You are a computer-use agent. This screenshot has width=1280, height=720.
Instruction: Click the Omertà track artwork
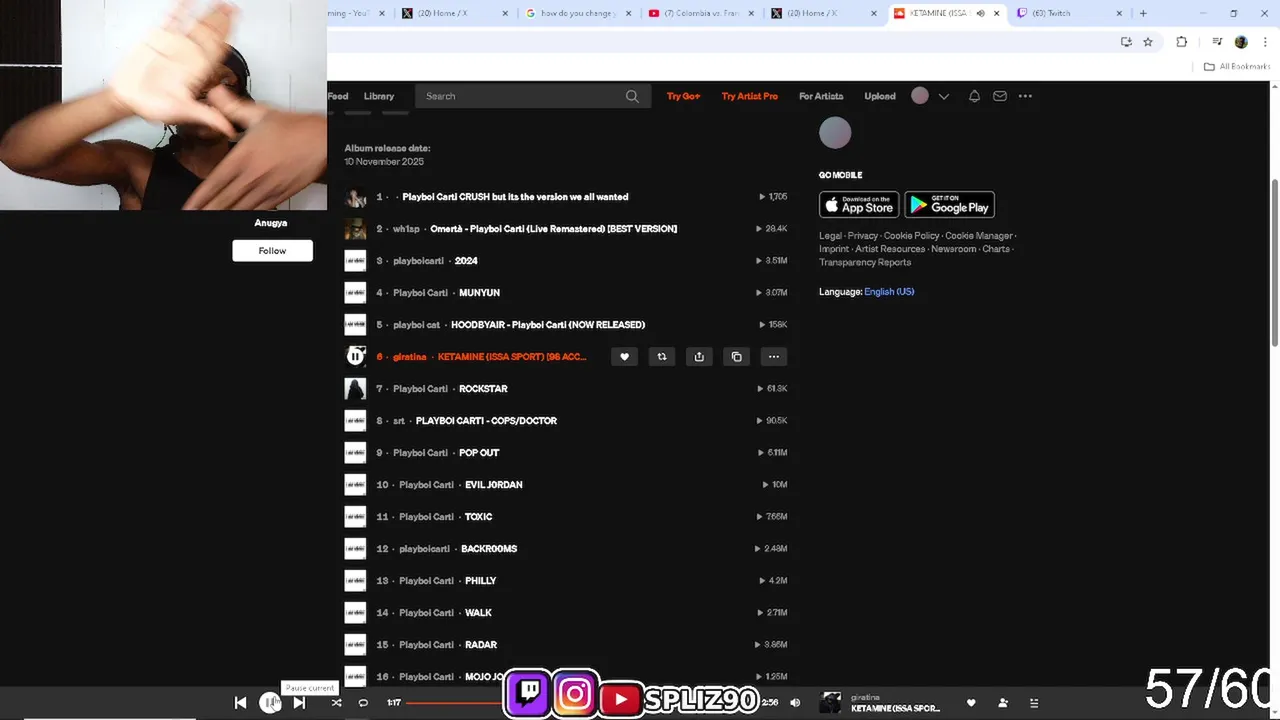[355, 229]
